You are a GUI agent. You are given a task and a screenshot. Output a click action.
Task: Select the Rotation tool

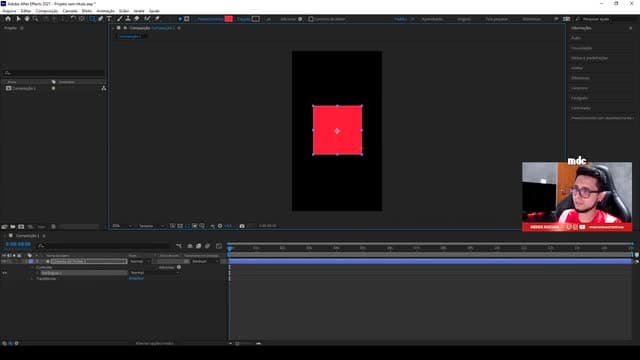pyautogui.click(x=73, y=19)
